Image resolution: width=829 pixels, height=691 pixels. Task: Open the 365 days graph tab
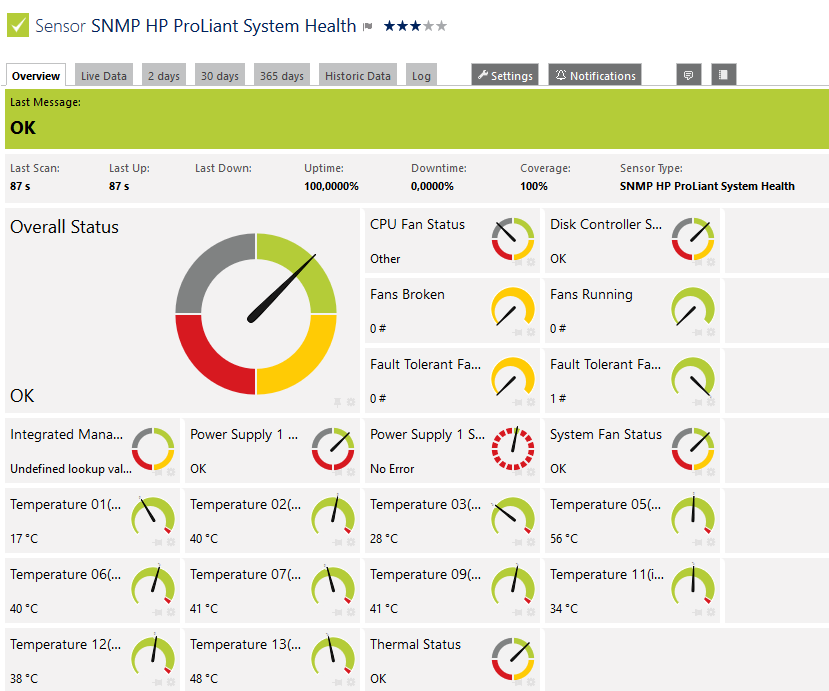282,75
